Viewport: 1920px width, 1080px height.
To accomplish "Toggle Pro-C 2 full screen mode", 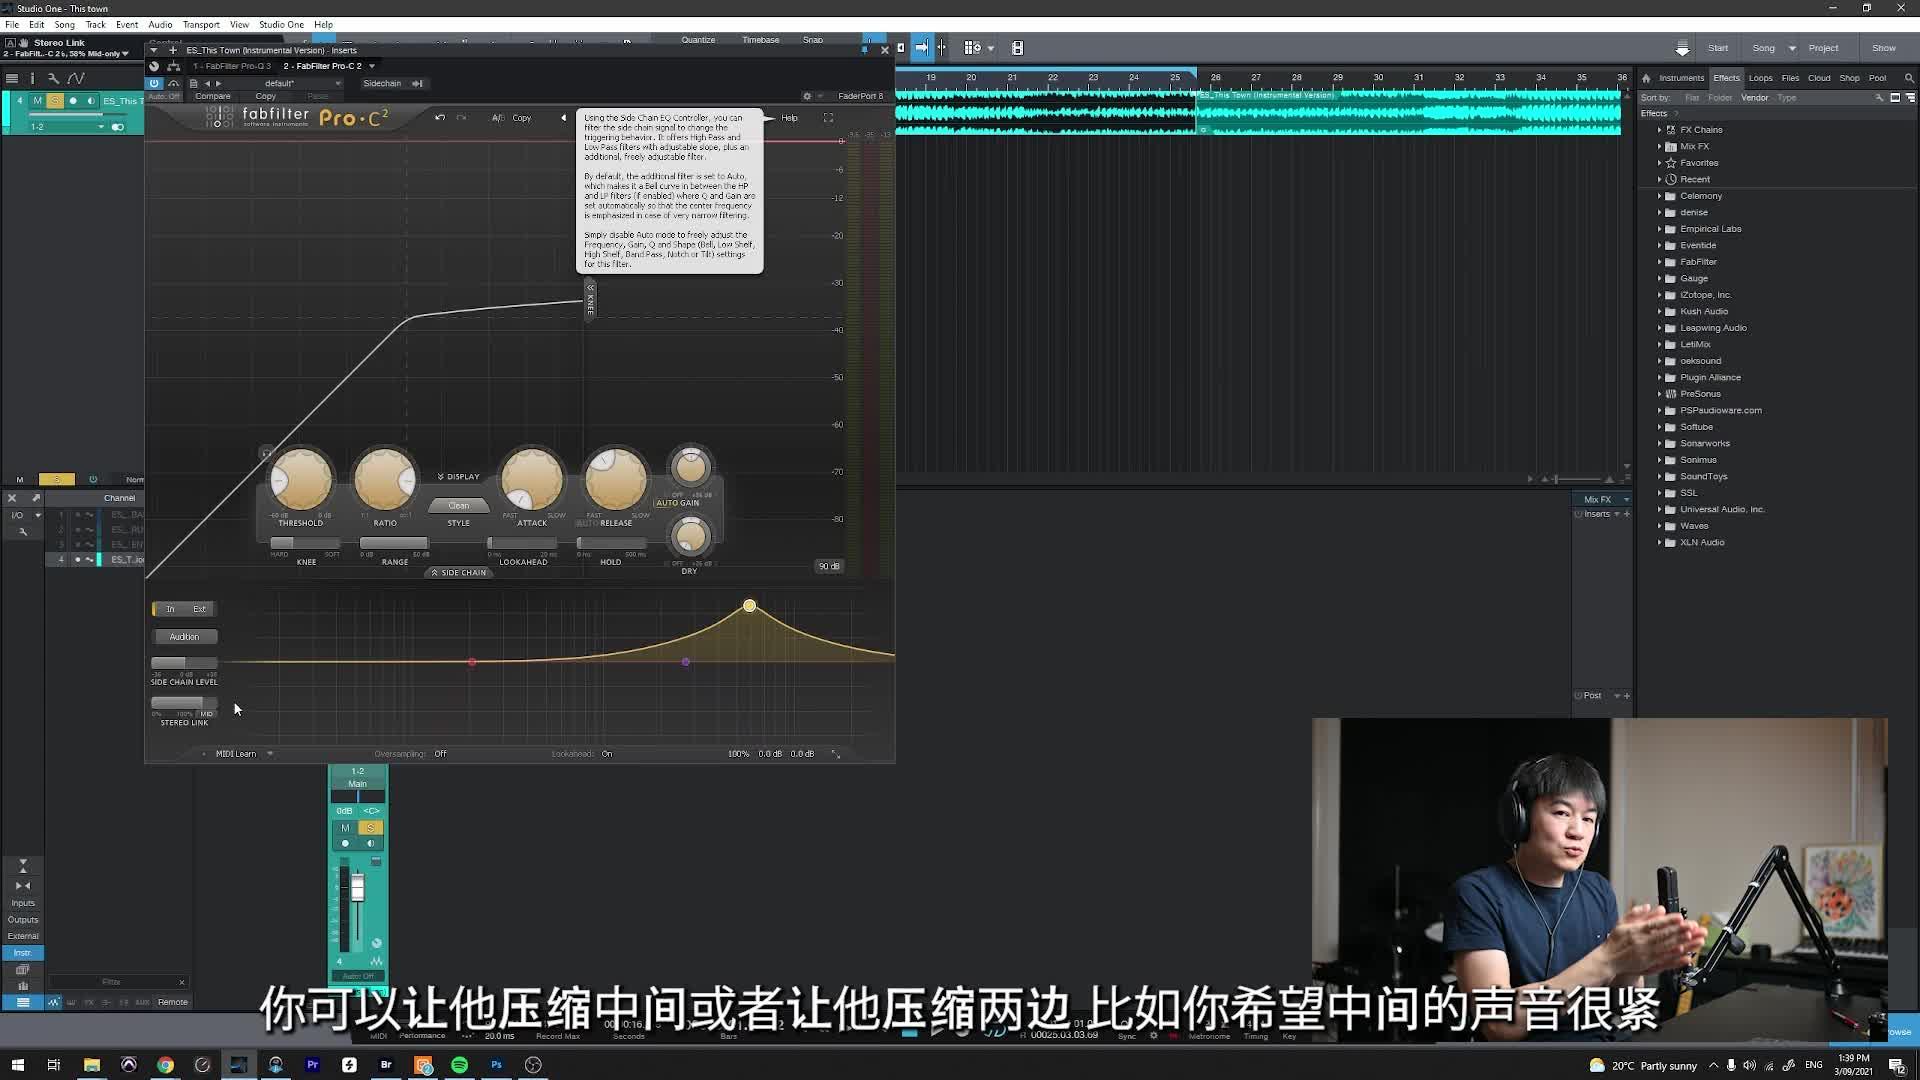I will point(828,118).
